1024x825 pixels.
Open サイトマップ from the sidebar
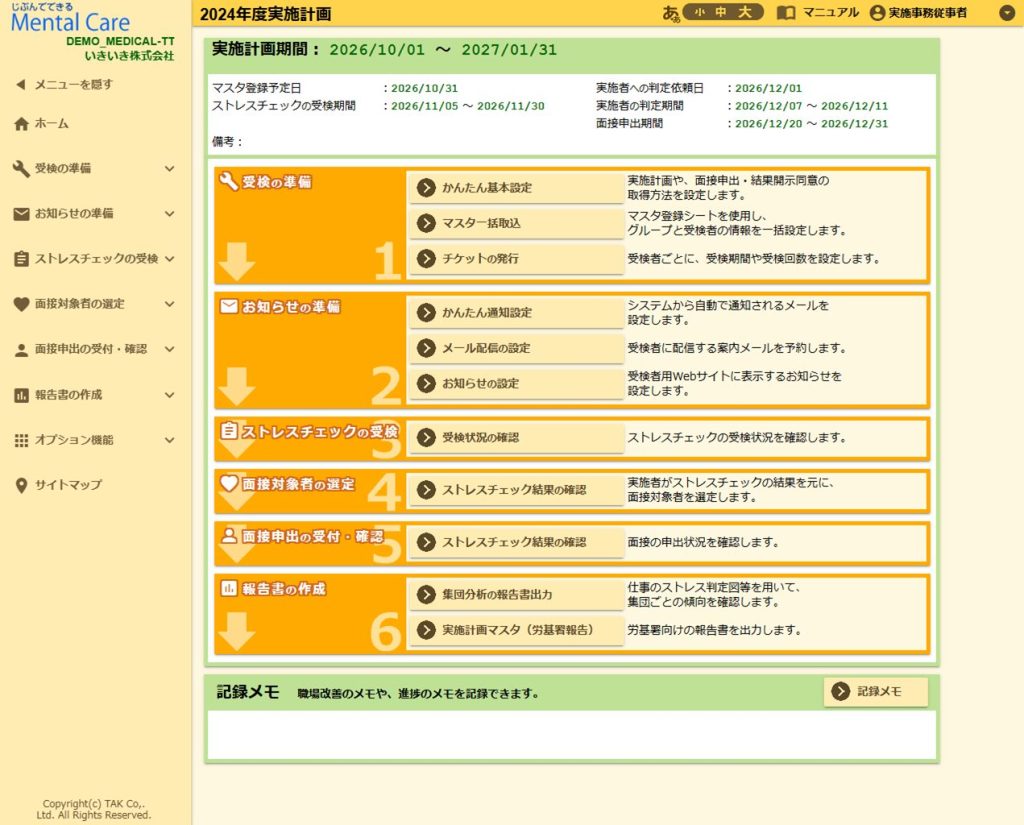pyautogui.click(x=69, y=485)
